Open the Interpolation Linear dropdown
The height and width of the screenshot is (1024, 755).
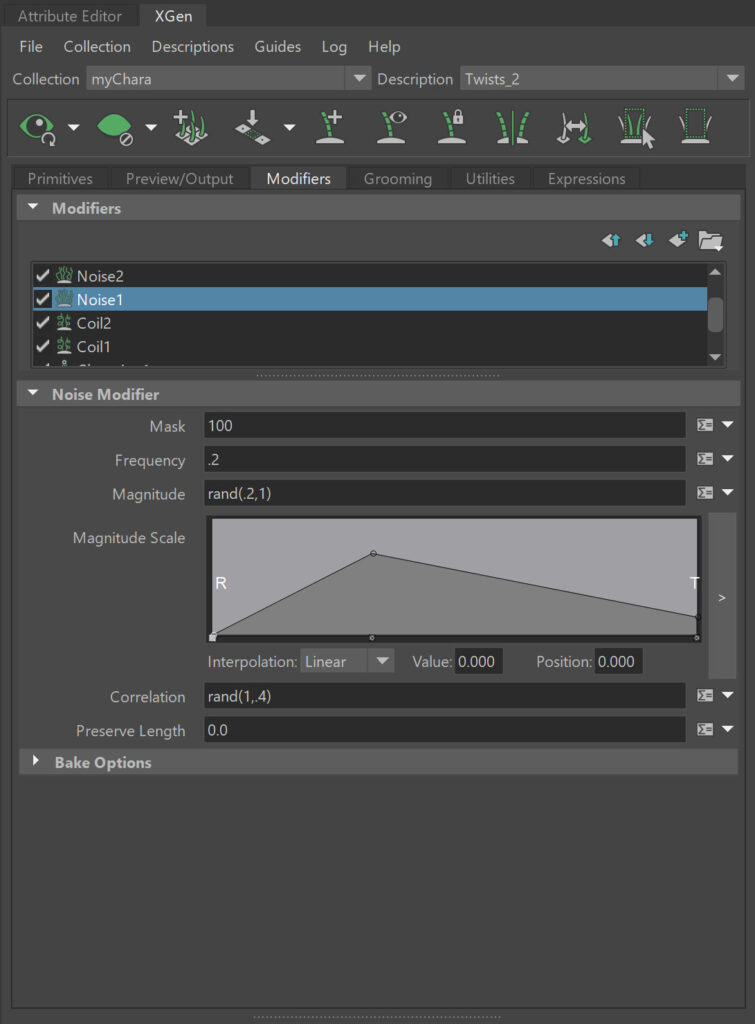(x=346, y=662)
